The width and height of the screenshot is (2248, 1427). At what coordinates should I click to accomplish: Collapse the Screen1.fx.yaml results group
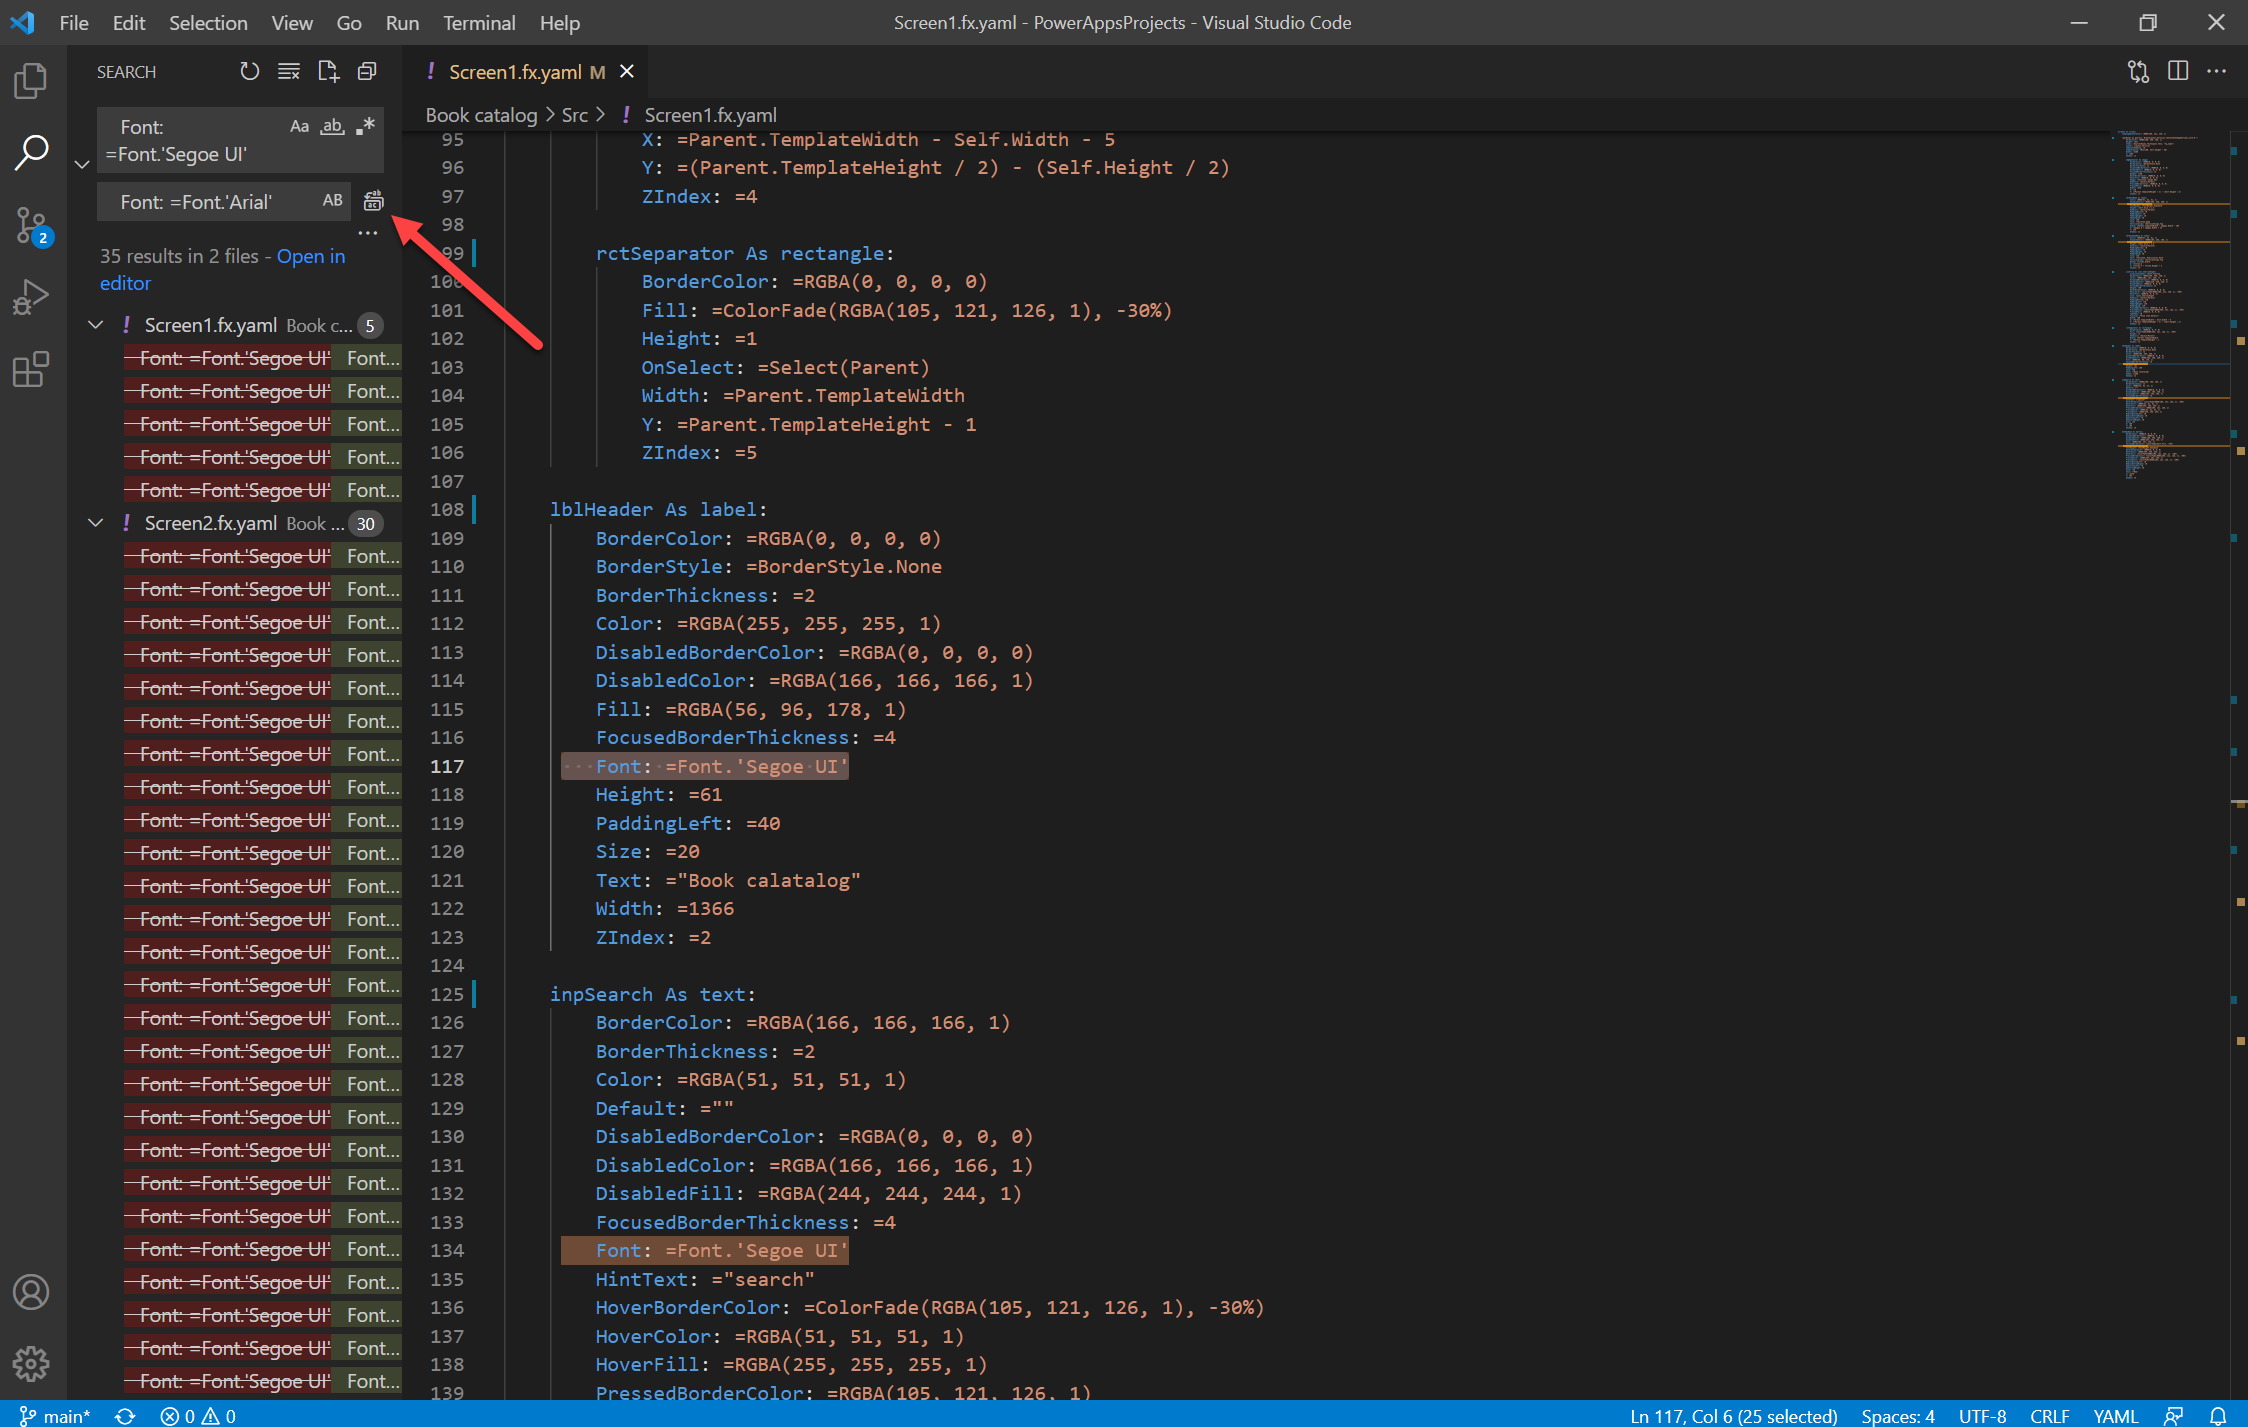pyautogui.click(x=96, y=325)
